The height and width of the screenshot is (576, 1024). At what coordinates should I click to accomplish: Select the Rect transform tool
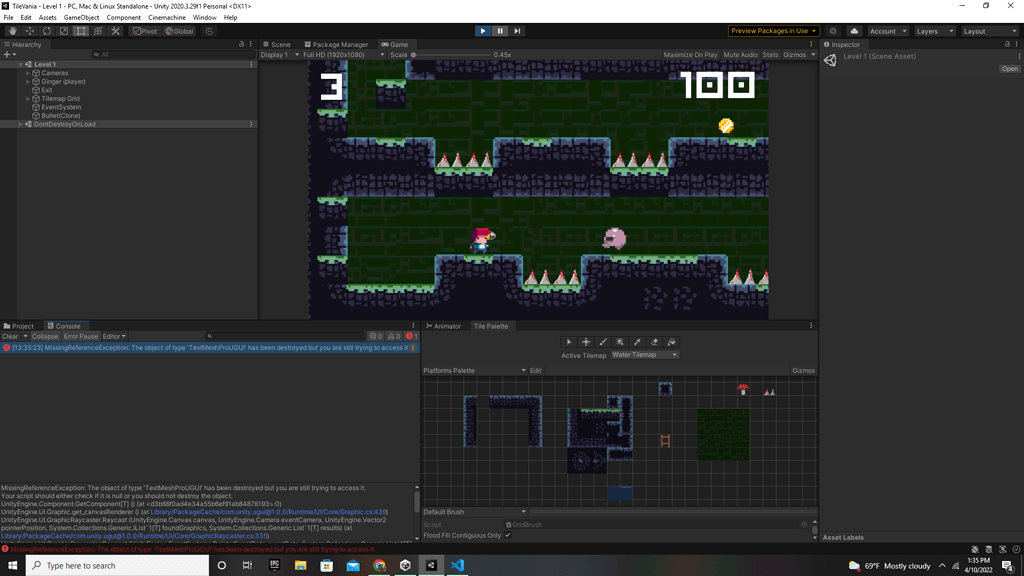coord(80,31)
